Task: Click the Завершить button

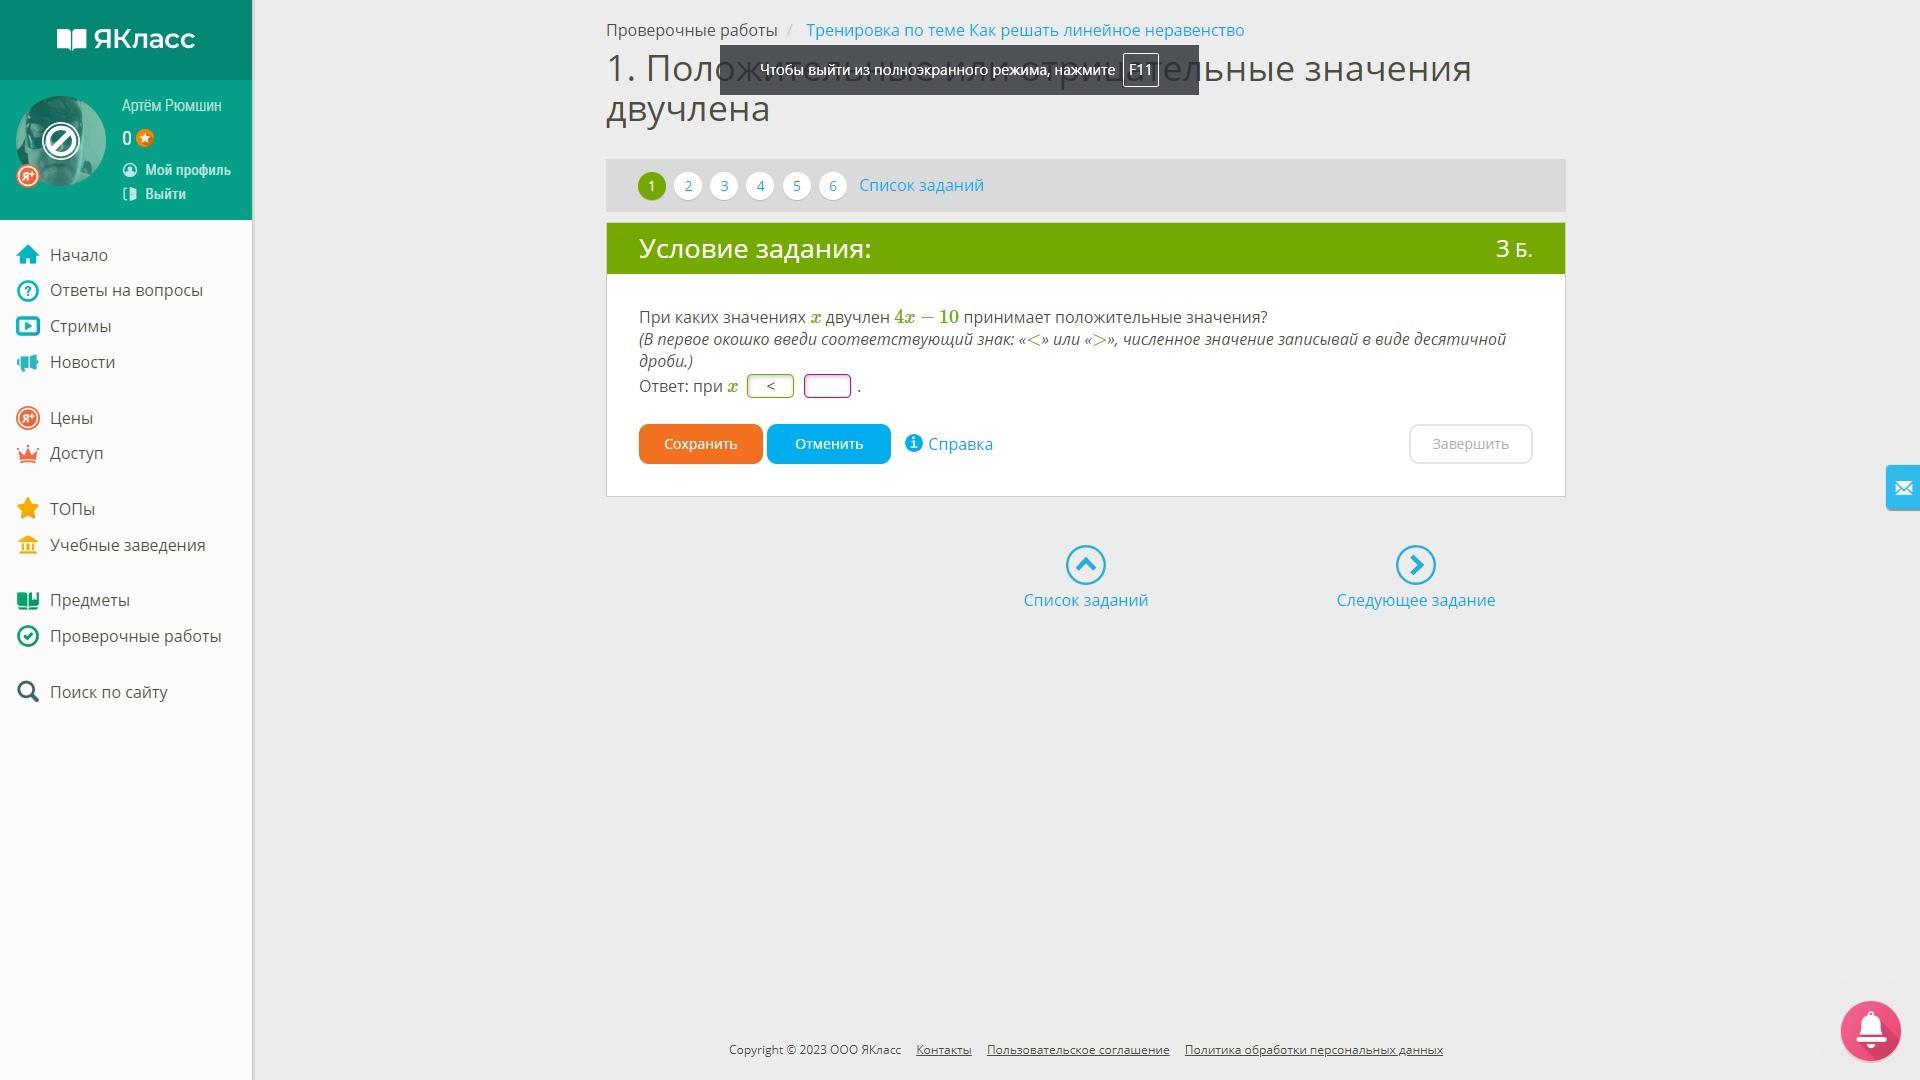Action: click(x=1470, y=444)
